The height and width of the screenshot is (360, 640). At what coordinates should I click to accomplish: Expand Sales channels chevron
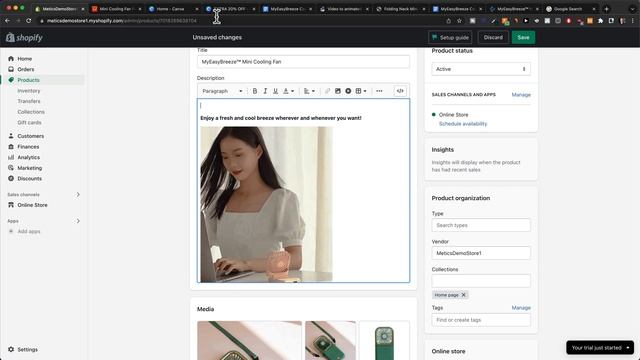(x=78, y=195)
